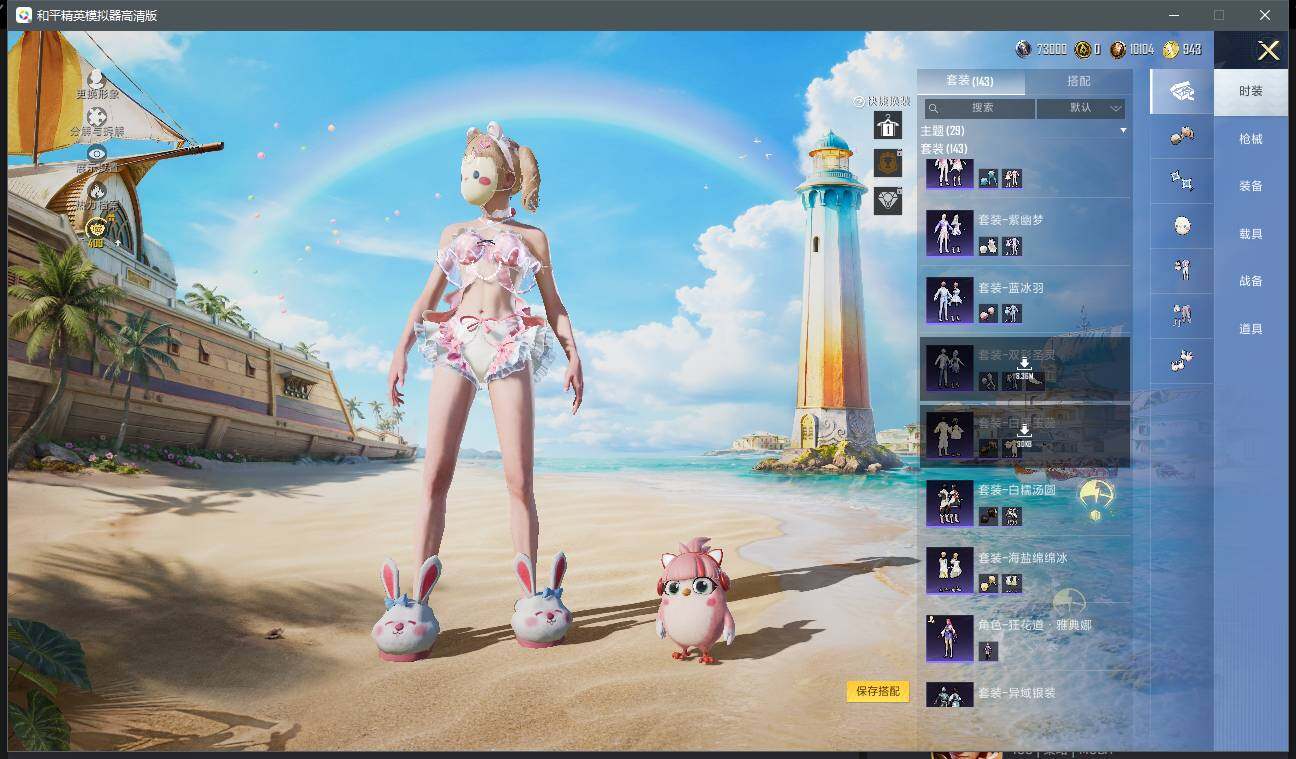Click the 73000 currency icon

tap(1023, 49)
